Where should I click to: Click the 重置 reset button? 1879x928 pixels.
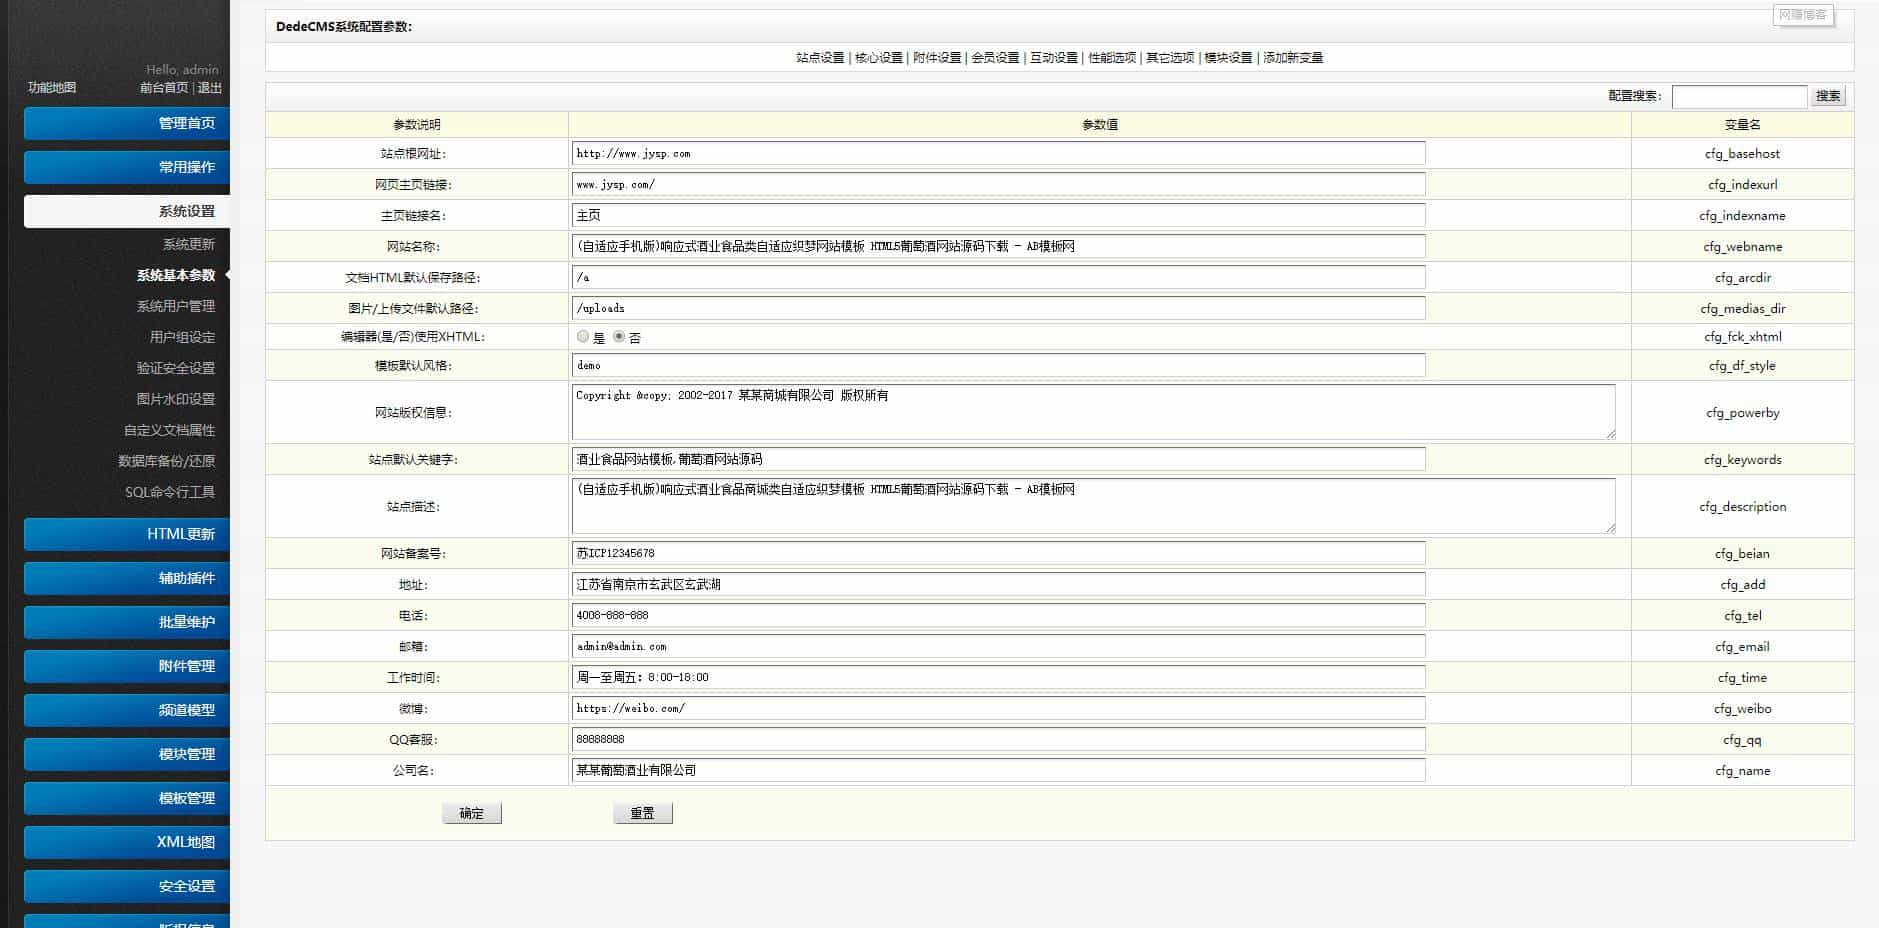pos(642,812)
